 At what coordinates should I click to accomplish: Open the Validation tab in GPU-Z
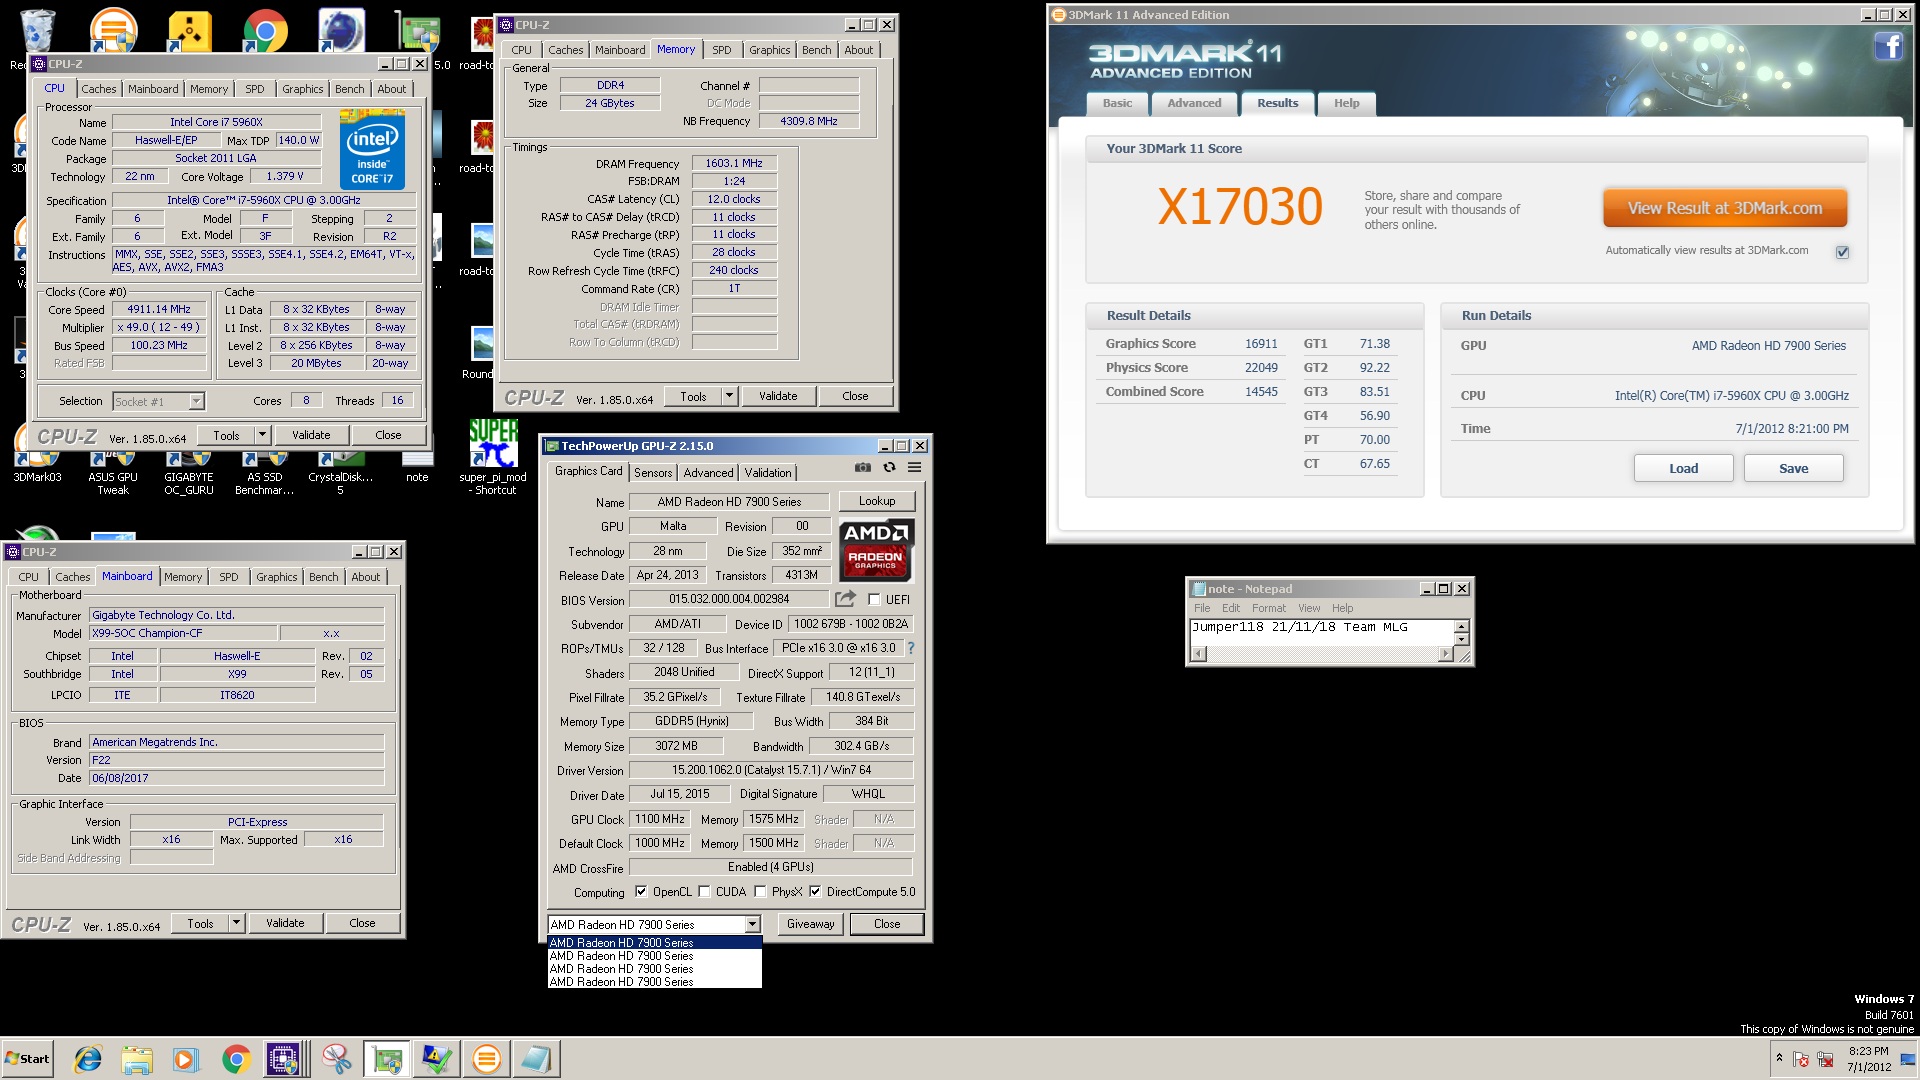pyautogui.click(x=767, y=472)
